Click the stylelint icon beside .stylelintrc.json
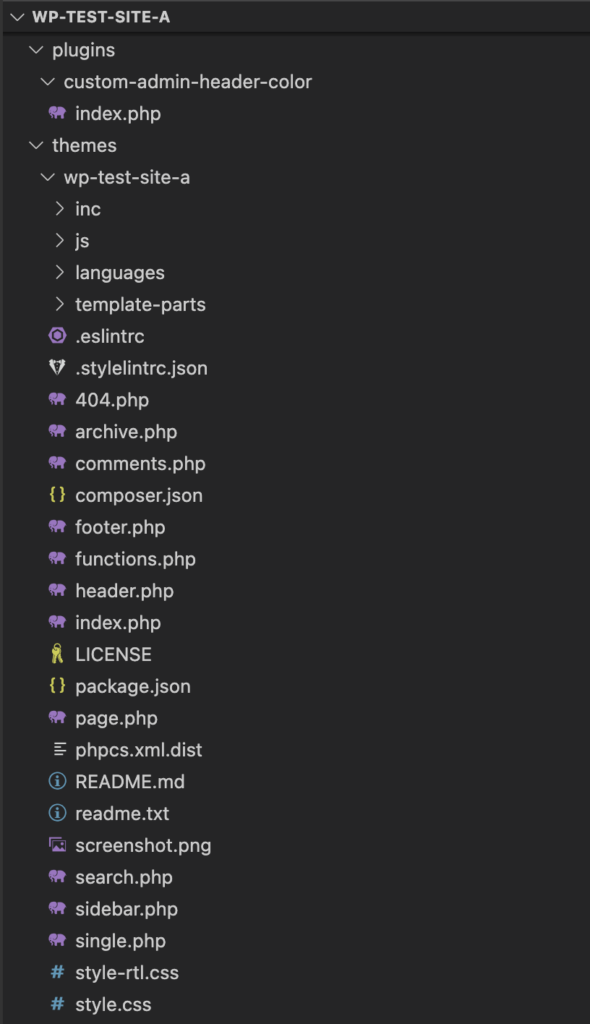 point(57,368)
